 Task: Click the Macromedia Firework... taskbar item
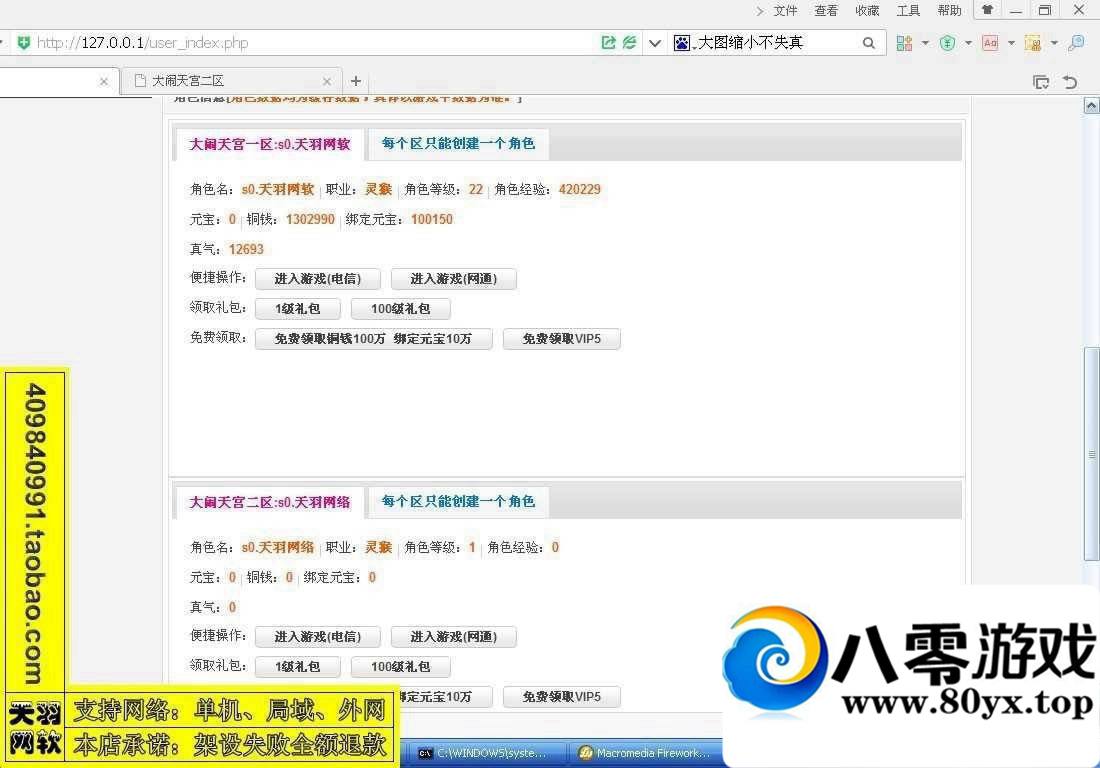[x=646, y=753]
